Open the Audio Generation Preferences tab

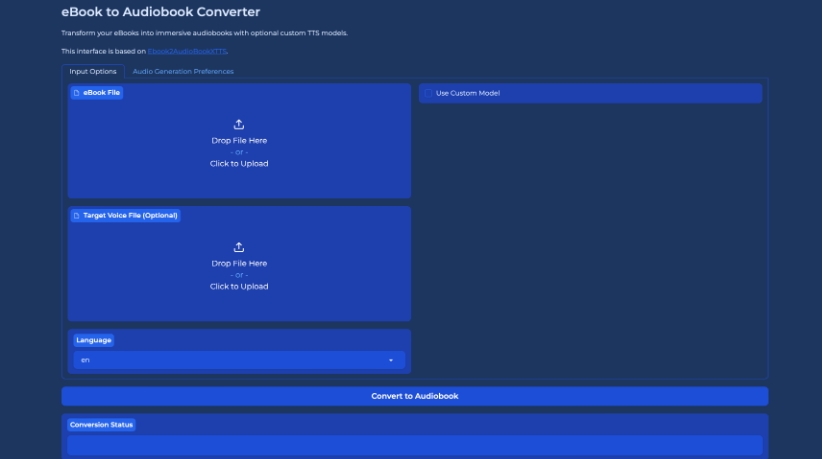click(183, 72)
